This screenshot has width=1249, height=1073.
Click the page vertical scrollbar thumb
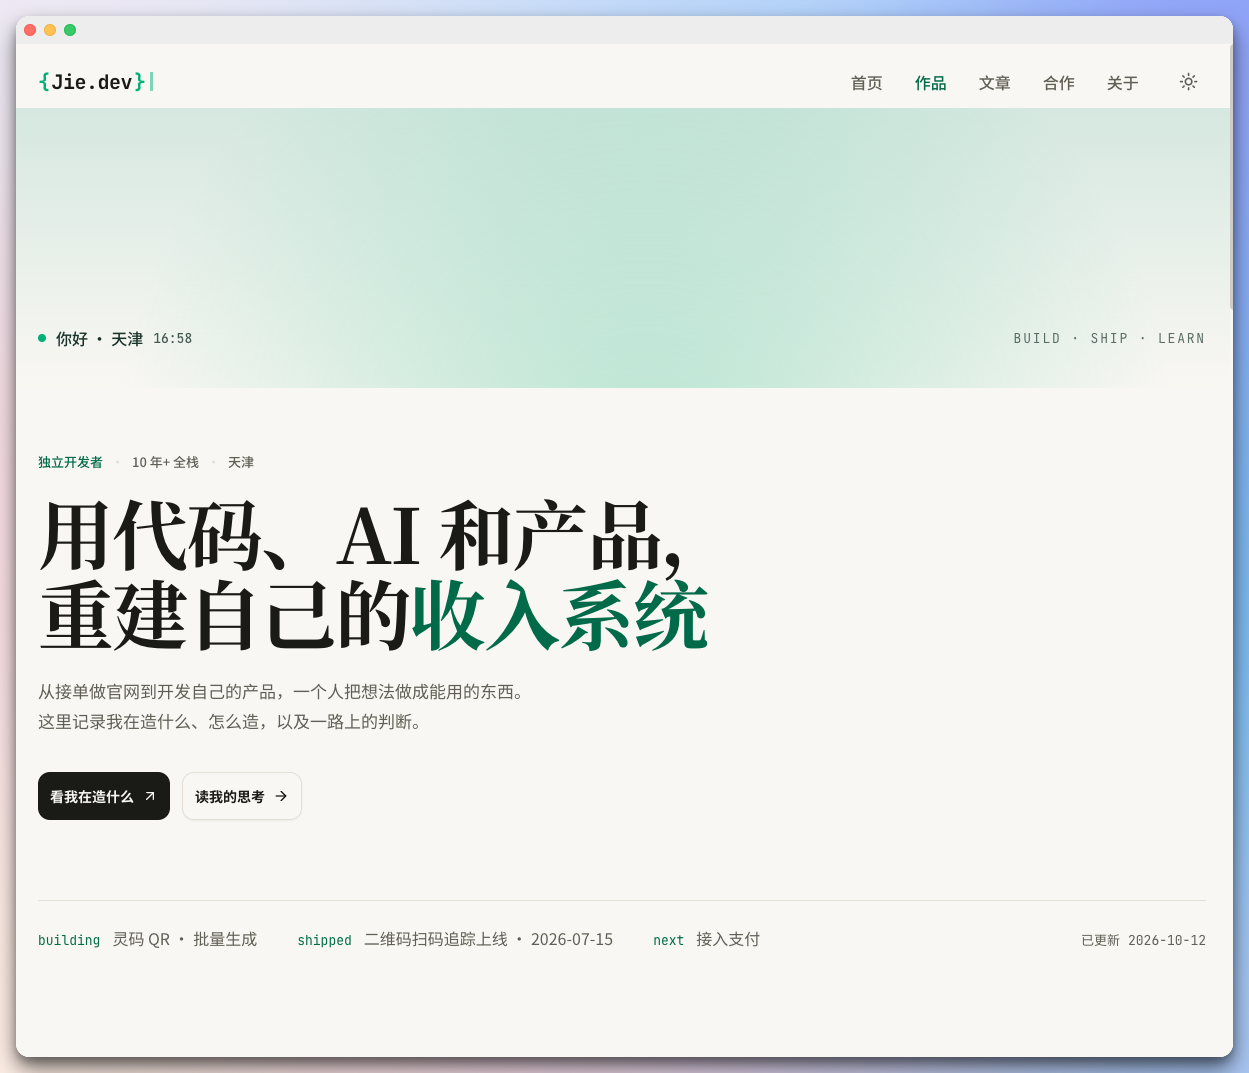tap(1231, 177)
